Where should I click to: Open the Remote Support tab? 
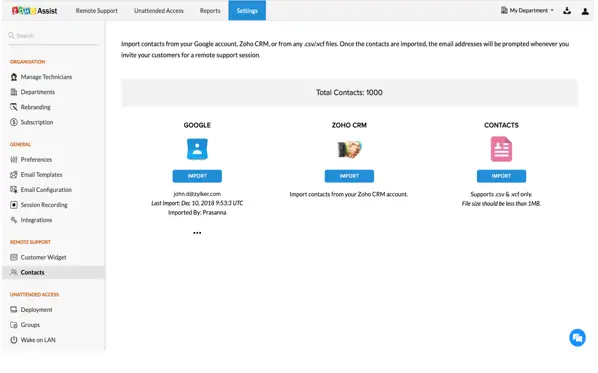[96, 11]
